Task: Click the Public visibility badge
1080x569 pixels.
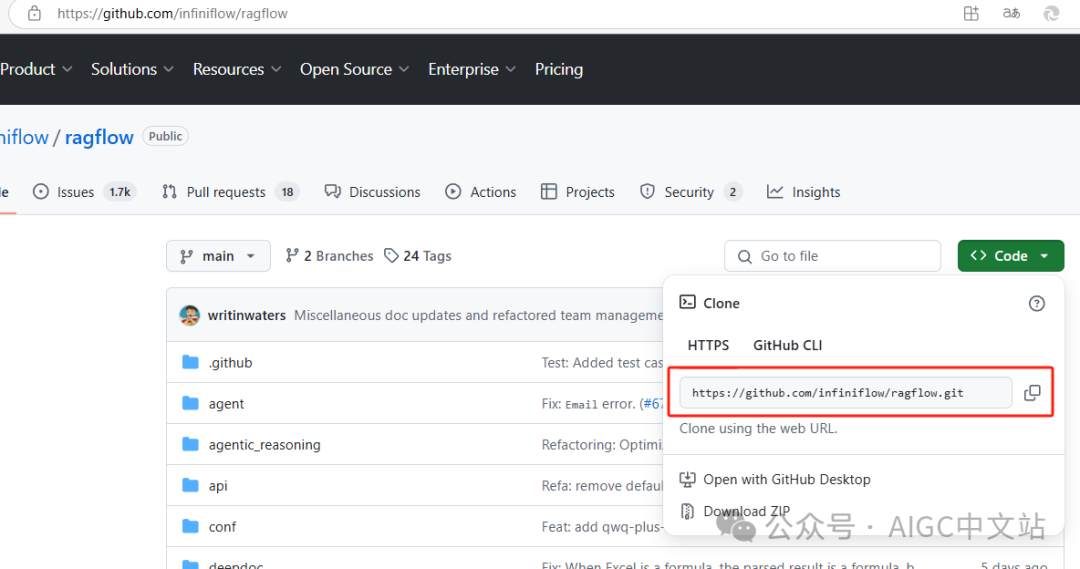Action: pyautogui.click(x=165, y=136)
